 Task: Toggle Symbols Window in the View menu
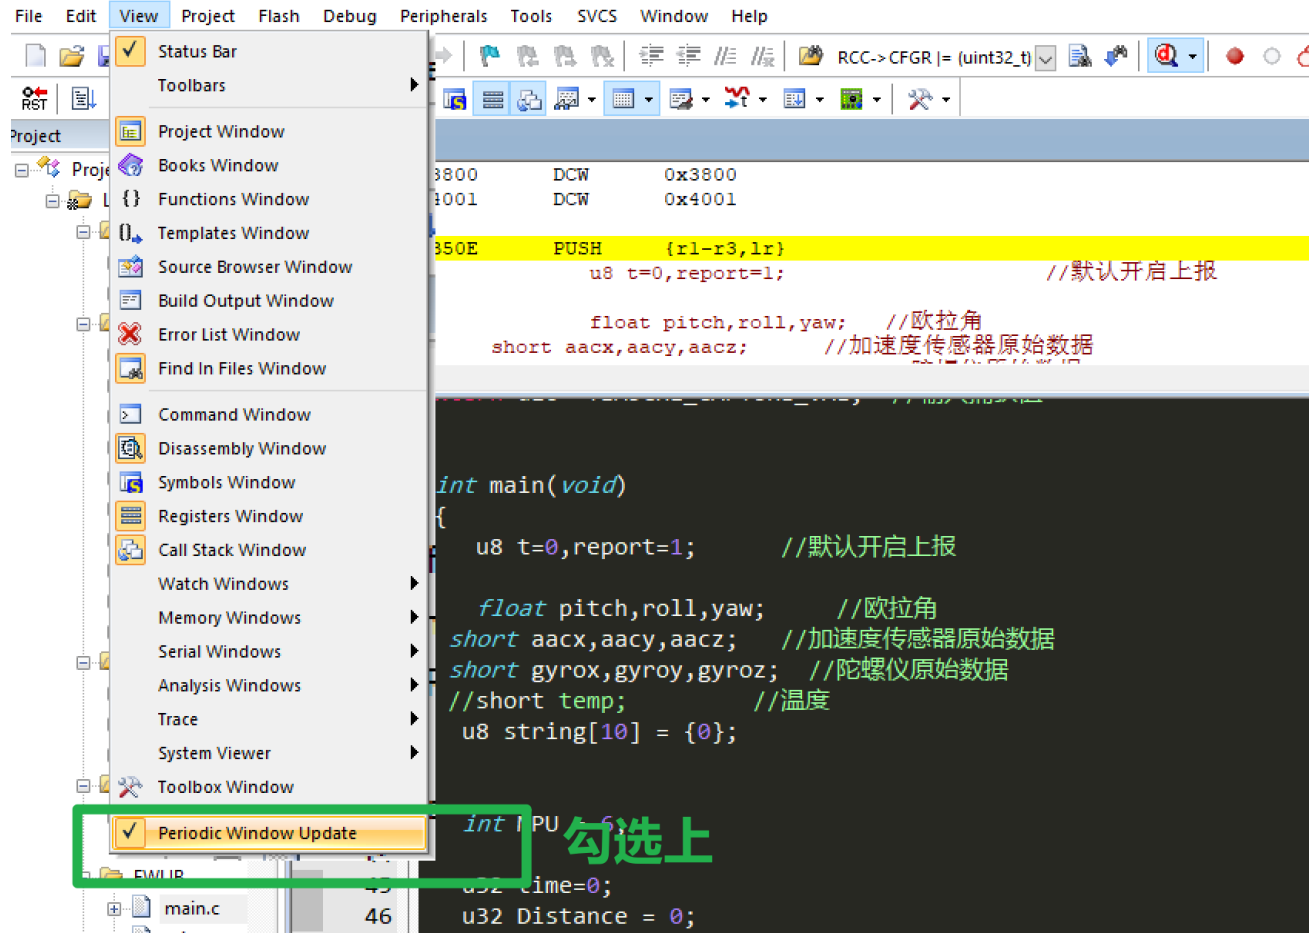coord(270,482)
